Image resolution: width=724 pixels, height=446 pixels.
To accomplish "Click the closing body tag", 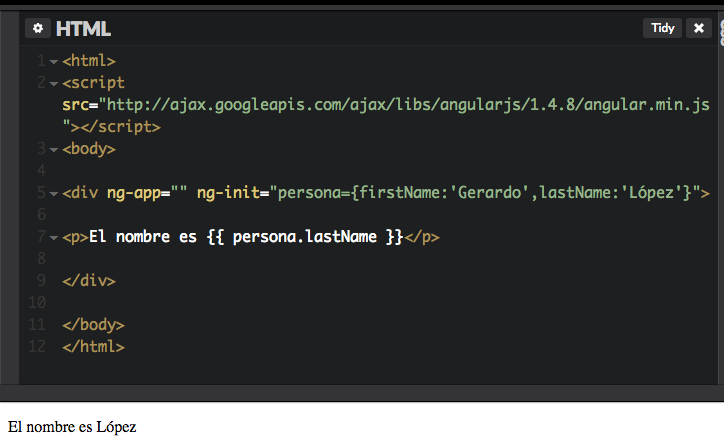I will 93,325.
